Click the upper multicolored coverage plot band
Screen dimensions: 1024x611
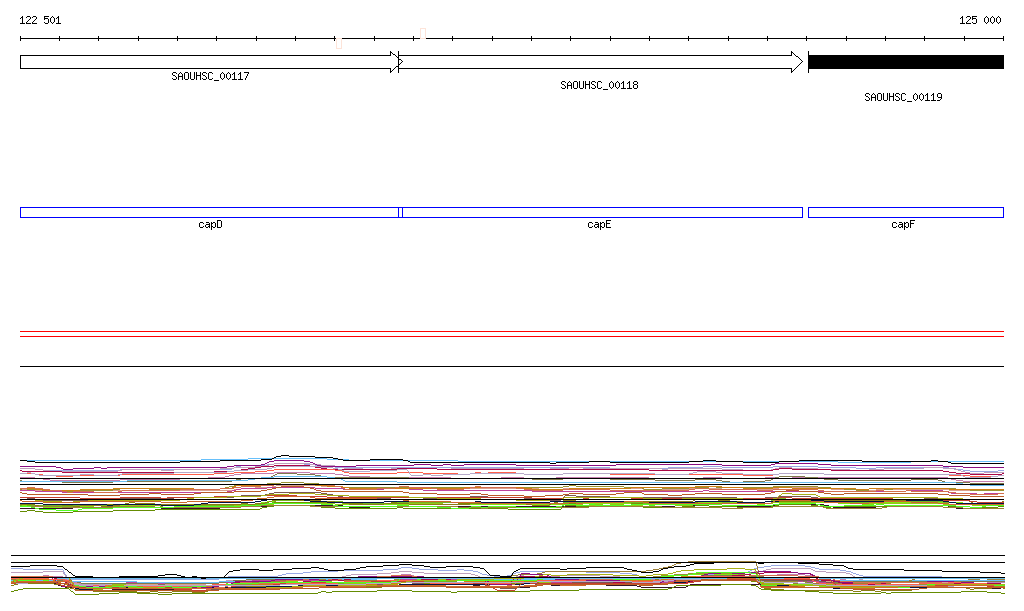point(511,485)
